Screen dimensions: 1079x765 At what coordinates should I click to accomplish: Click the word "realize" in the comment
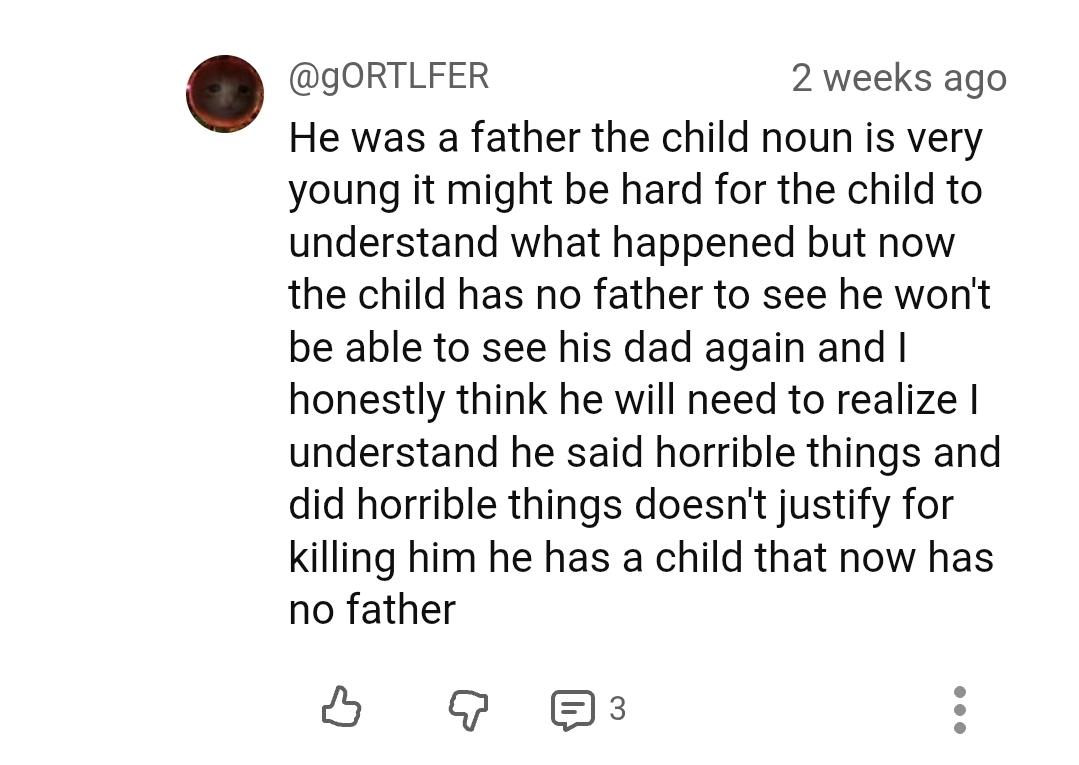tap(896, 400)
